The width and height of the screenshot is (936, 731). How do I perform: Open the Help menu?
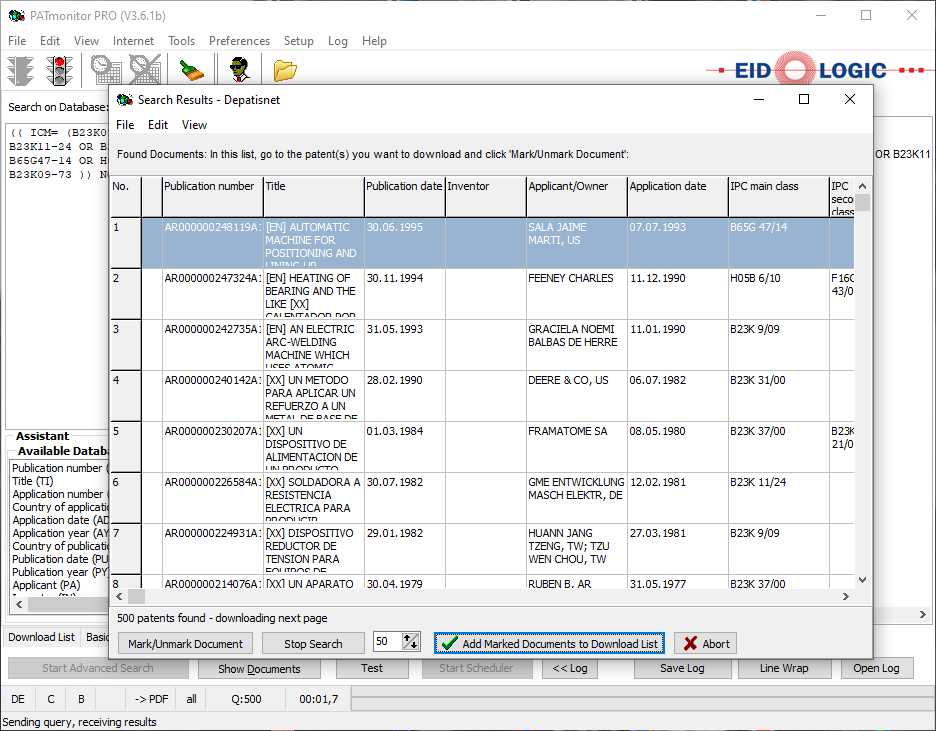pyautogui.click(x=374, y=41)
